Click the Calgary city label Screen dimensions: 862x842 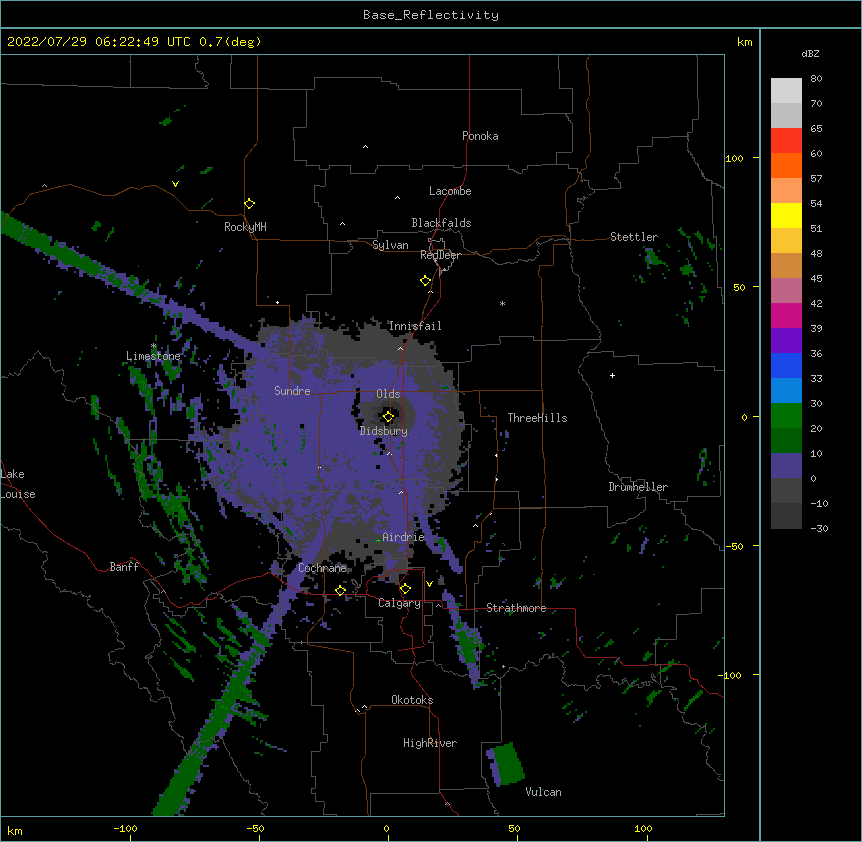(399, 603)
